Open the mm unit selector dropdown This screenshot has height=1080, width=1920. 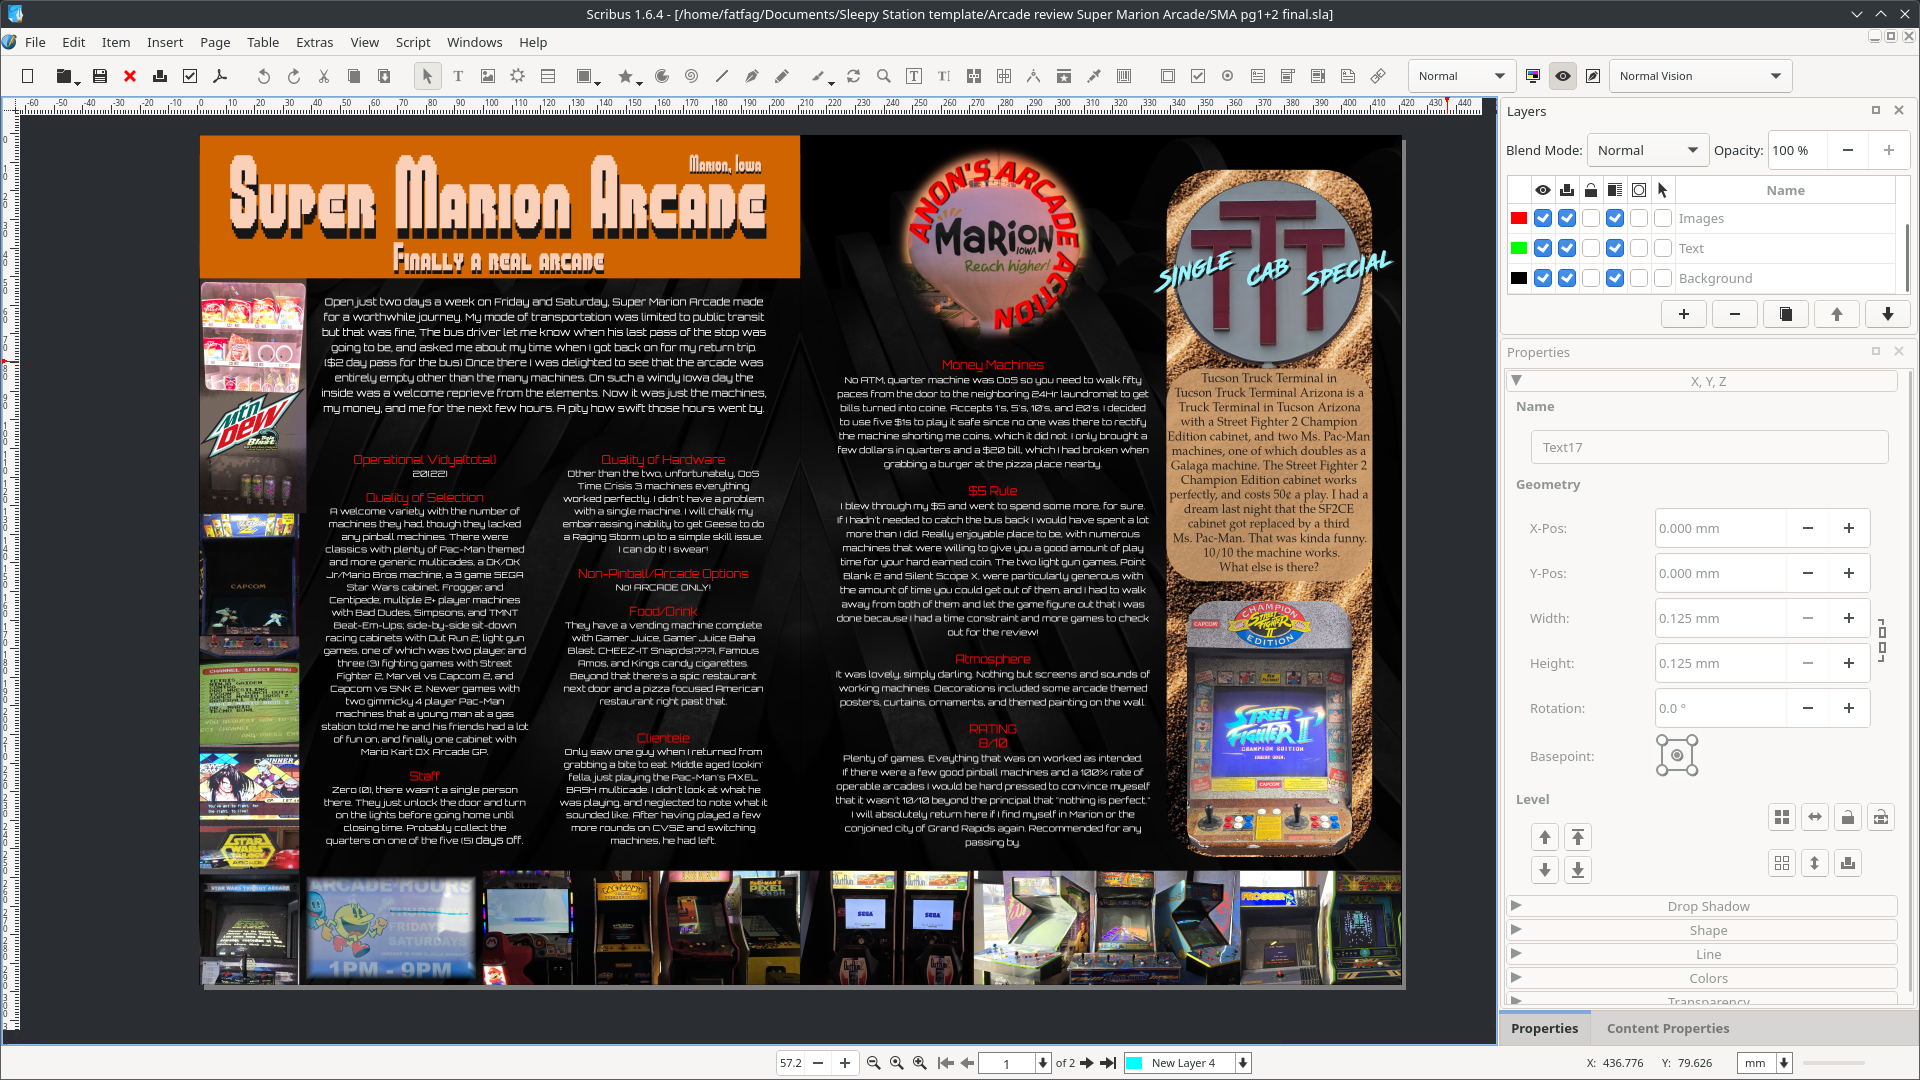click(1764, 1063)
